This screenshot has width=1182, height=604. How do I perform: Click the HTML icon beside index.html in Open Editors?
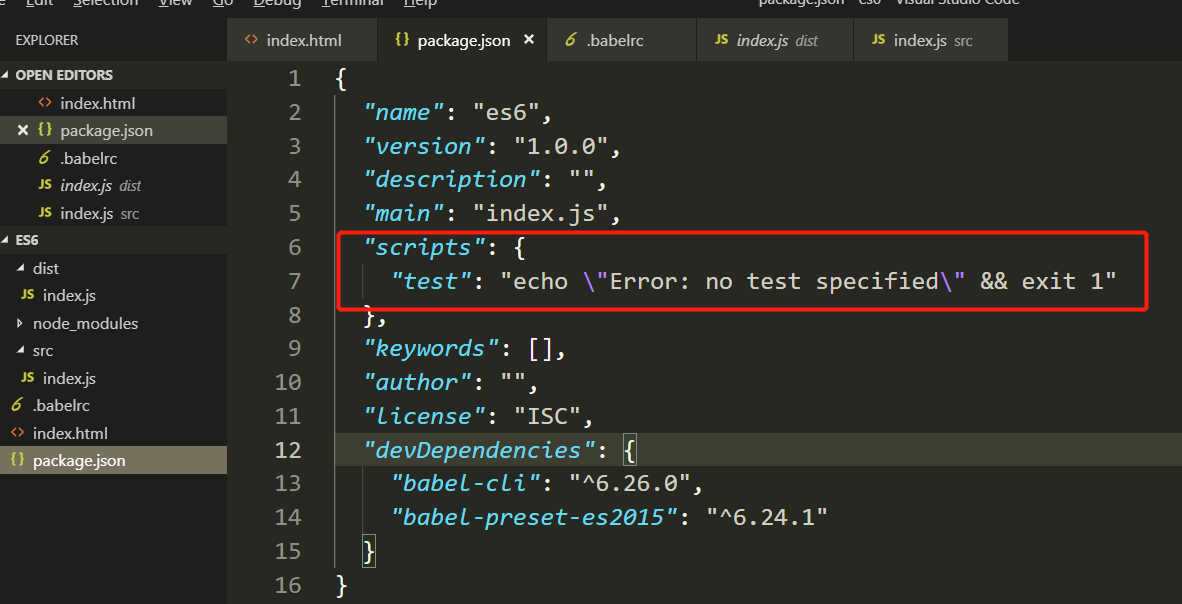point(44,103)
